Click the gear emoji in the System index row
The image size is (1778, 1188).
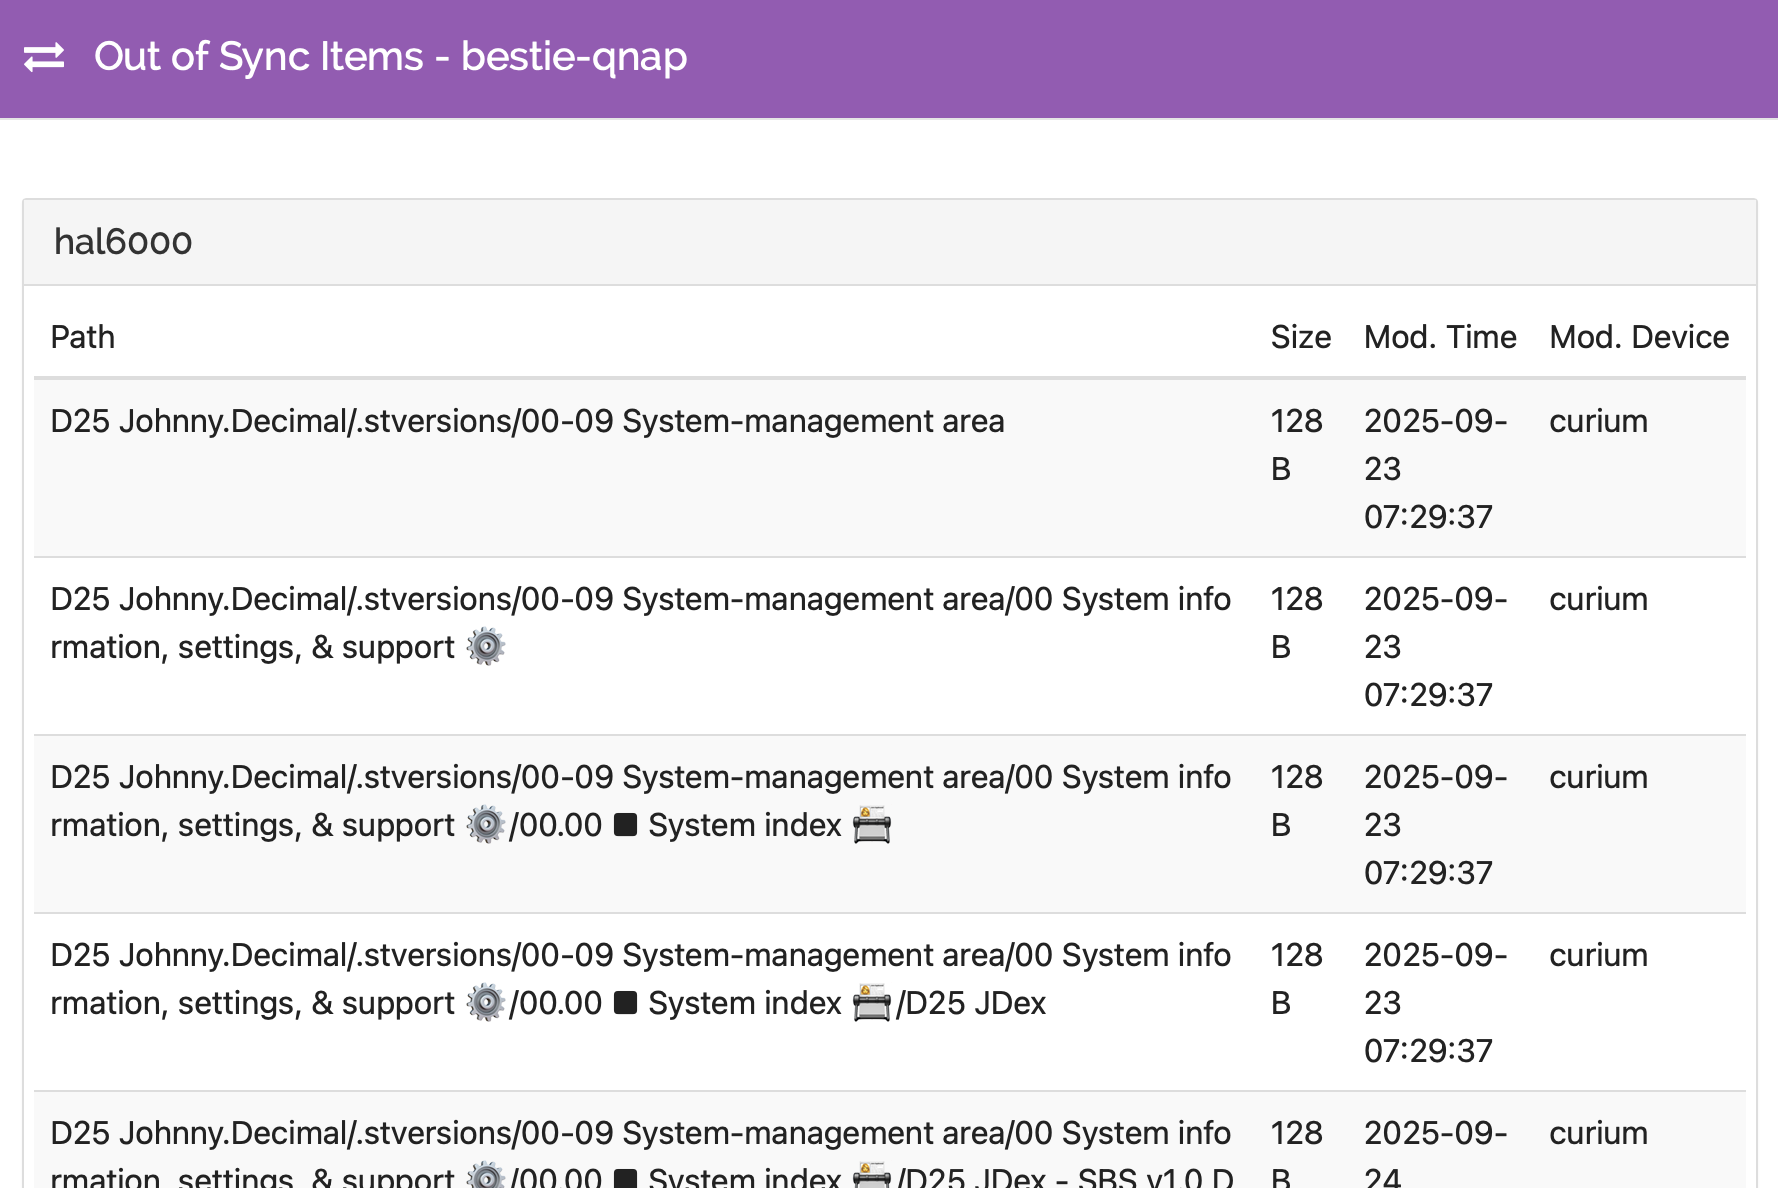click(486, 825)
